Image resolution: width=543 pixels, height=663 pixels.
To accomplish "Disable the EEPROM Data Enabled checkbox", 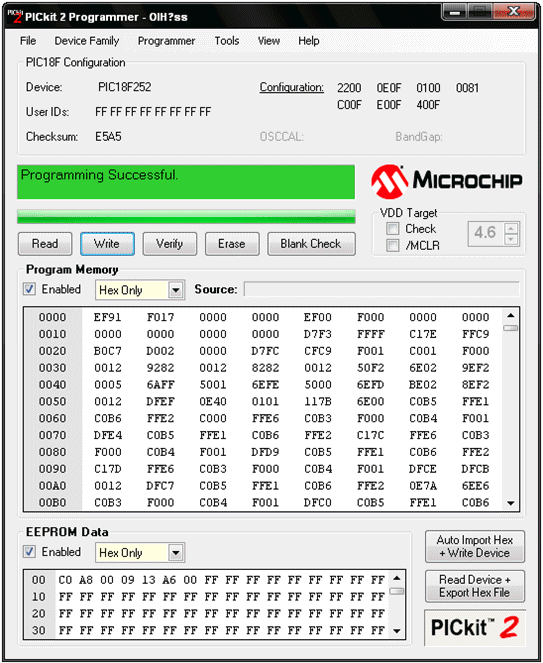I will click(29, 552).
